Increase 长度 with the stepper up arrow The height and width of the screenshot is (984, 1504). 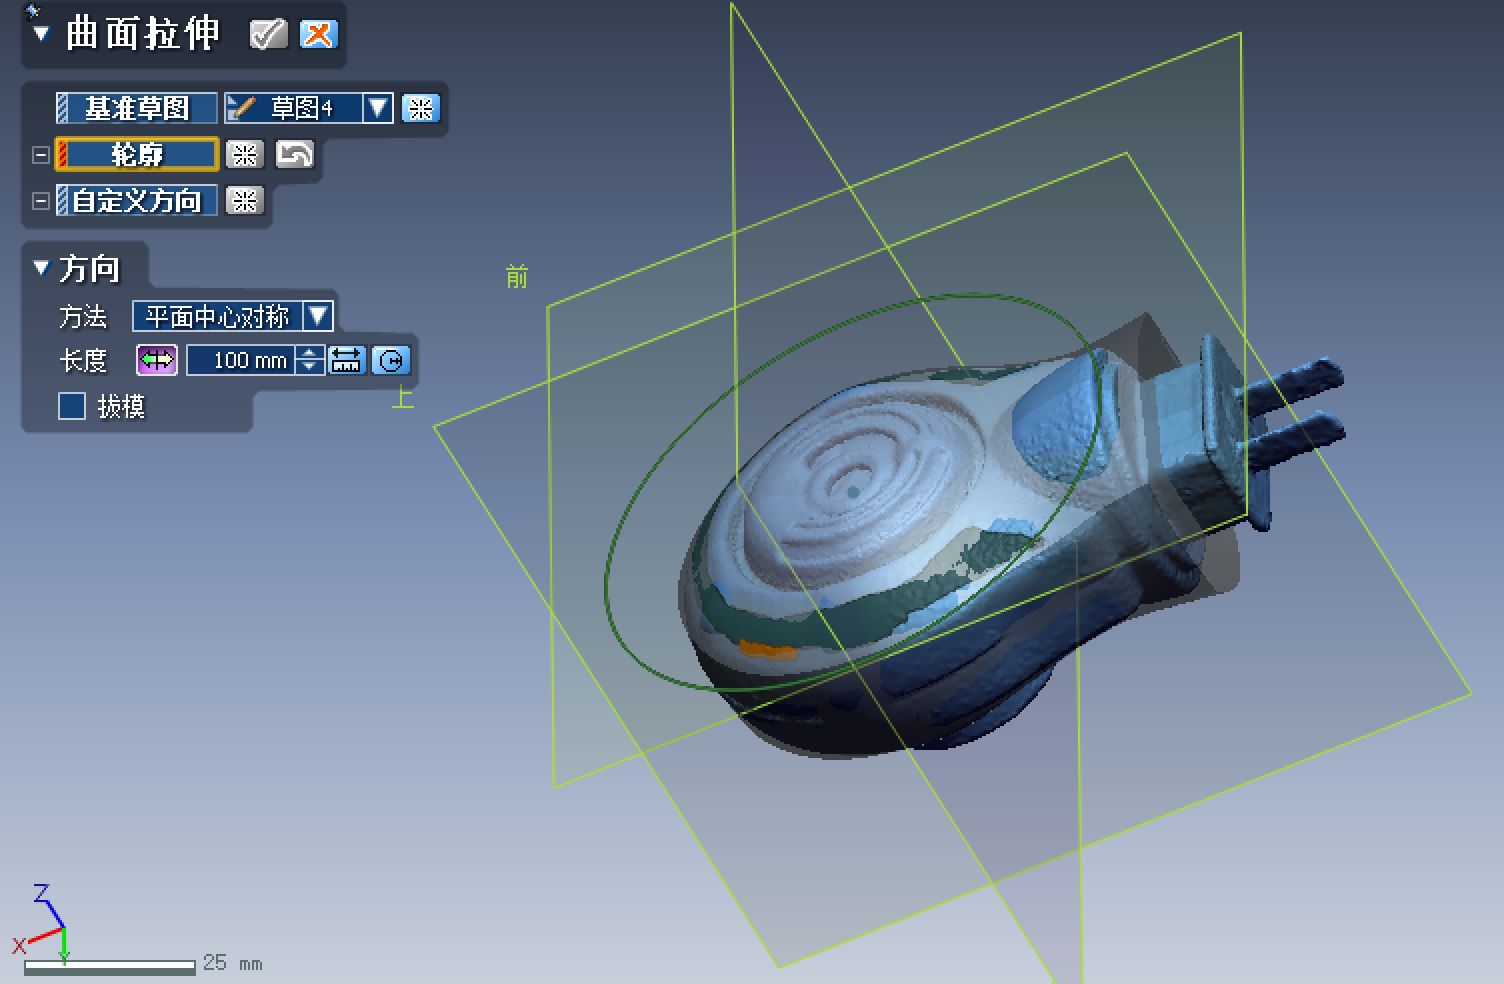pyautogui.click(x=311, y=353)
